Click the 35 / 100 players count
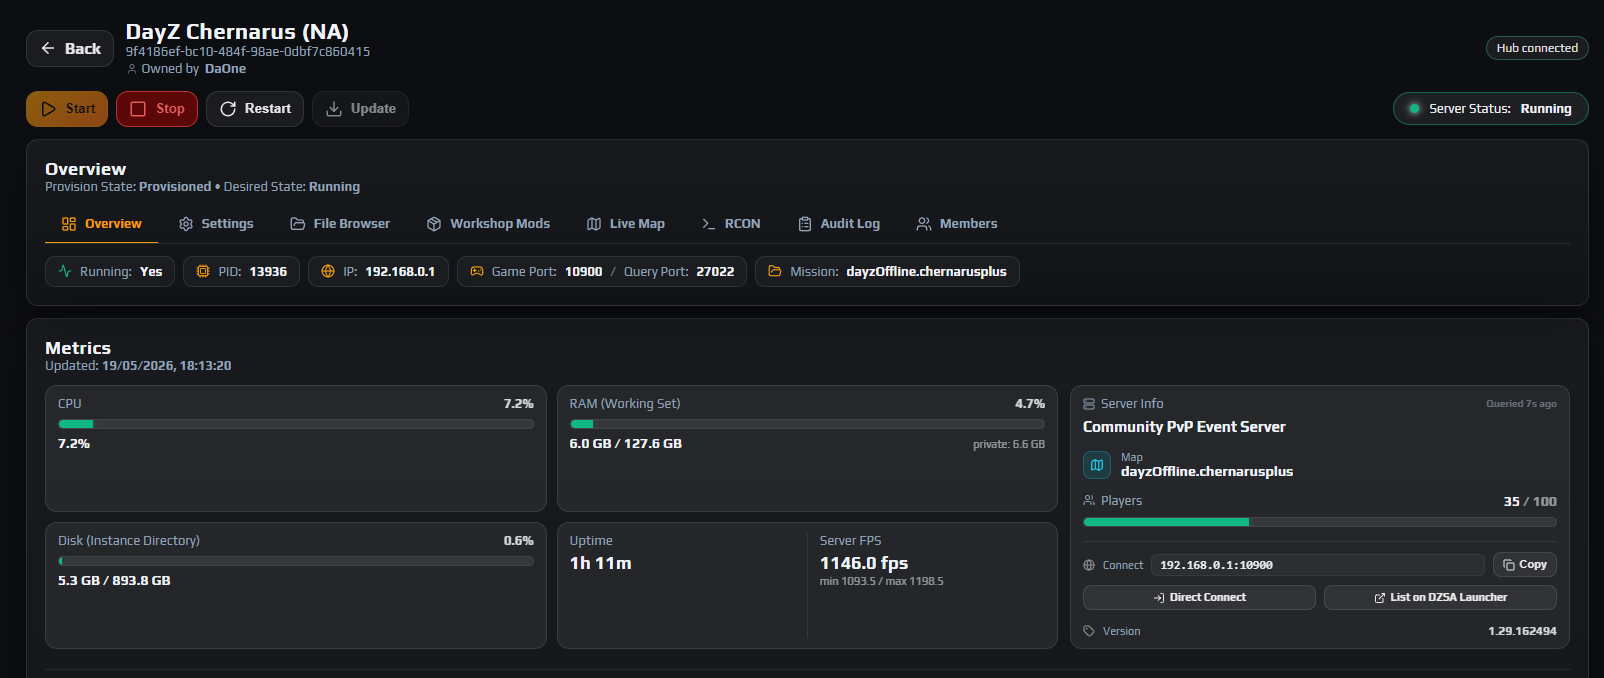This screenshot has height=678, width=1604. tap(1530, 501)
